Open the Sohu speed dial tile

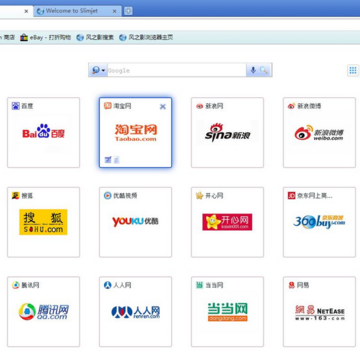tap(44, 222)
